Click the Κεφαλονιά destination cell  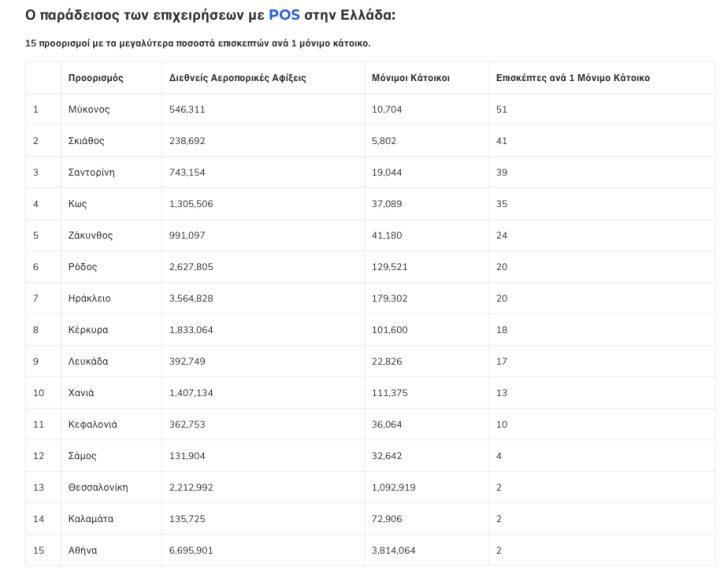point(92,424)
